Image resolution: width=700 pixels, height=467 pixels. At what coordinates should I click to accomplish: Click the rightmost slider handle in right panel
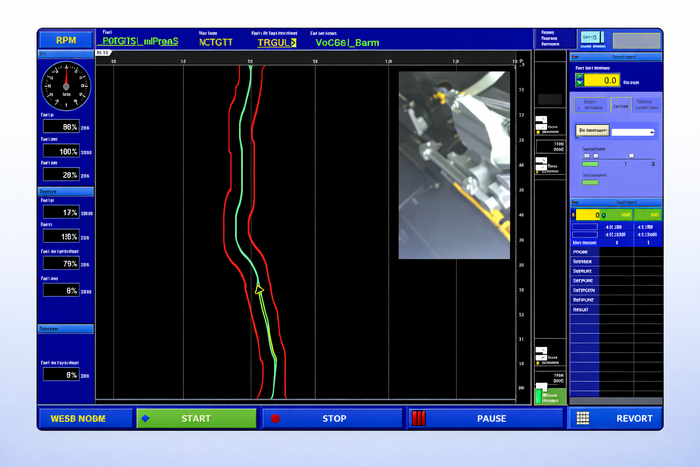tap(631, 156)
